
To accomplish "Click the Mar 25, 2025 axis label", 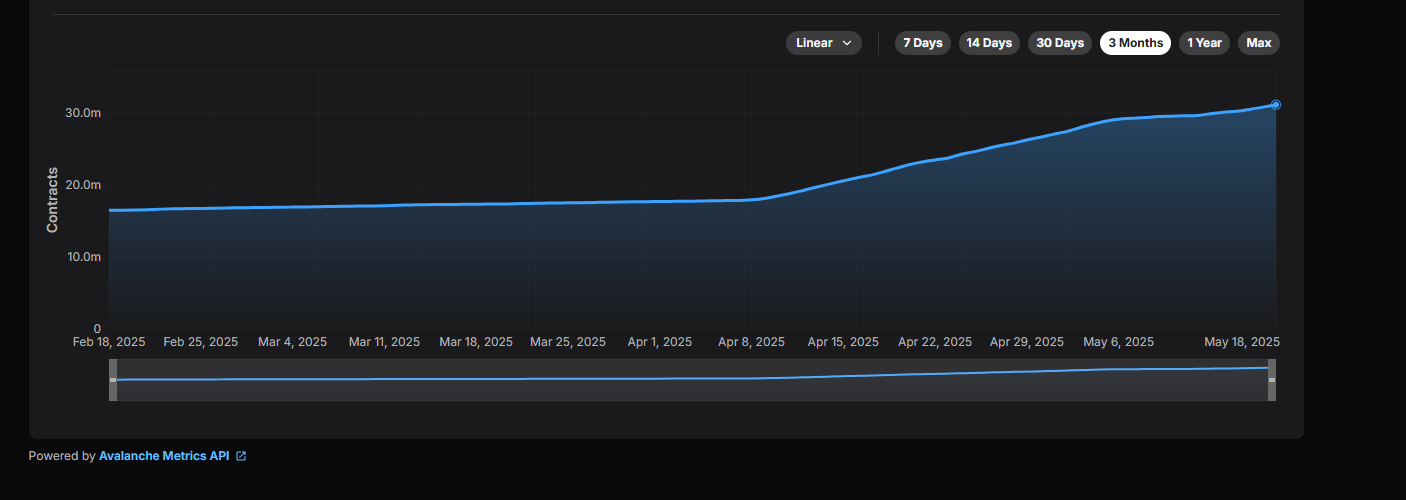I will [568, 342].
